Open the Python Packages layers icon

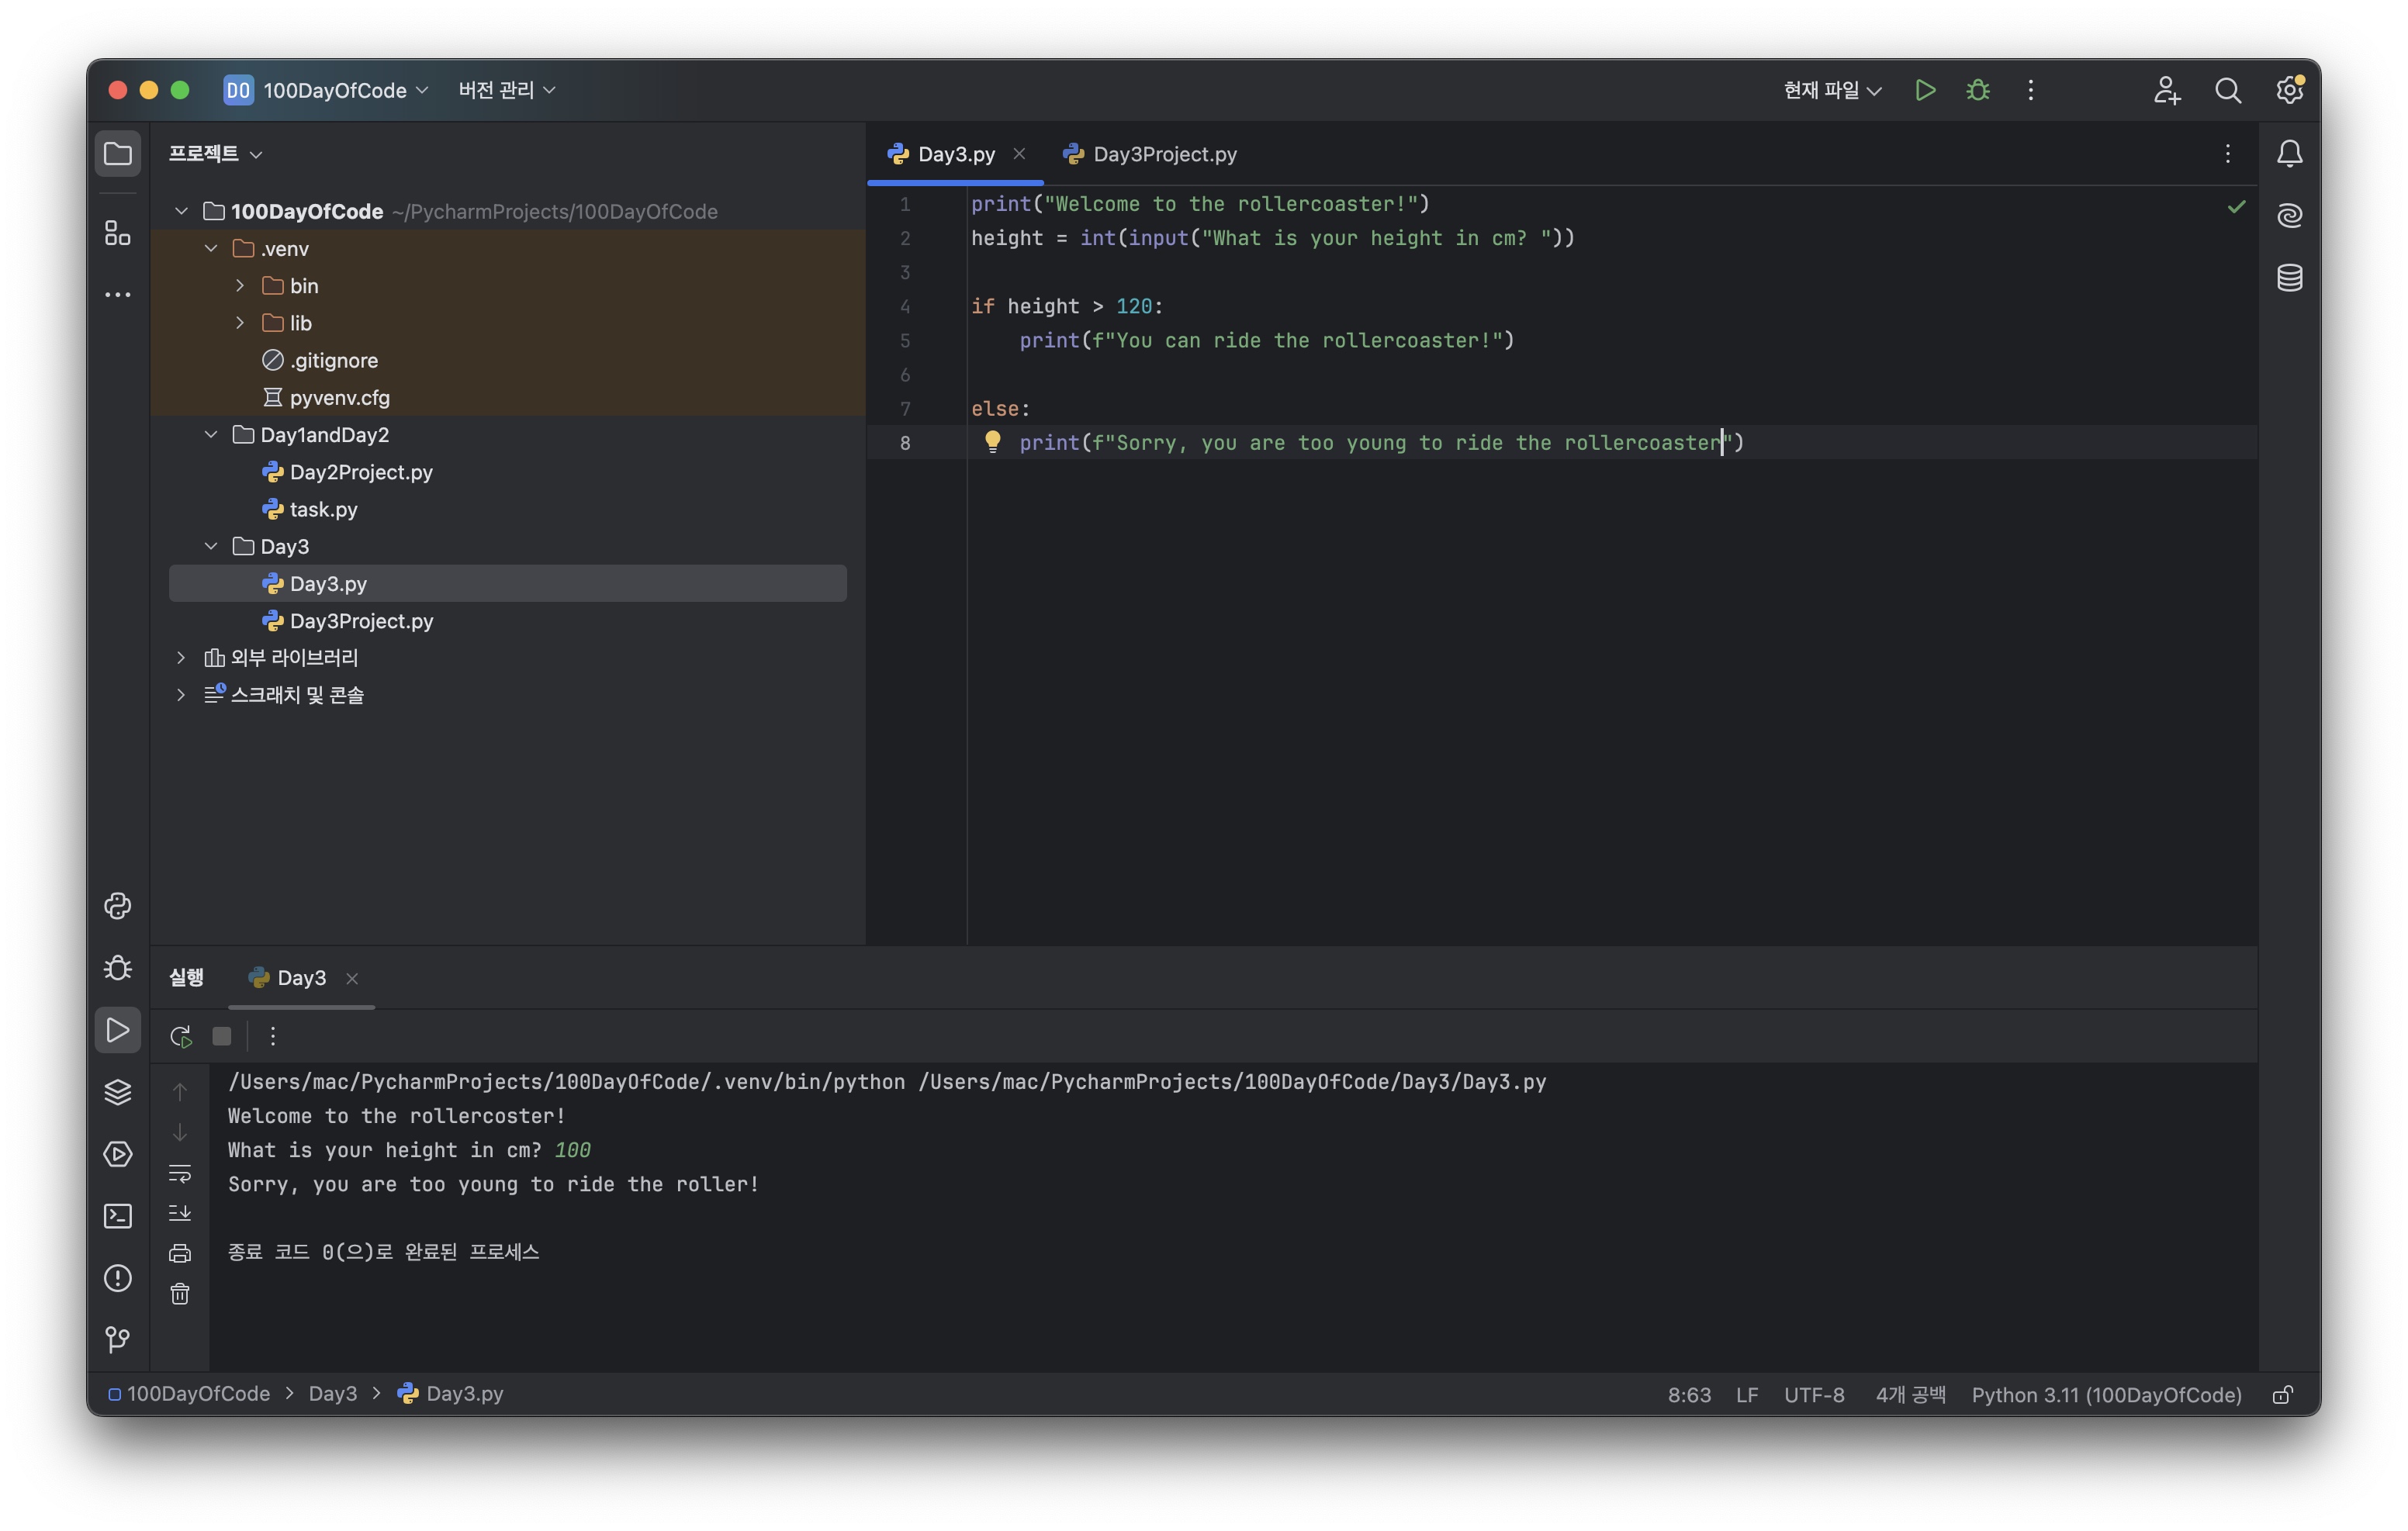click(x=118, y=1092)
